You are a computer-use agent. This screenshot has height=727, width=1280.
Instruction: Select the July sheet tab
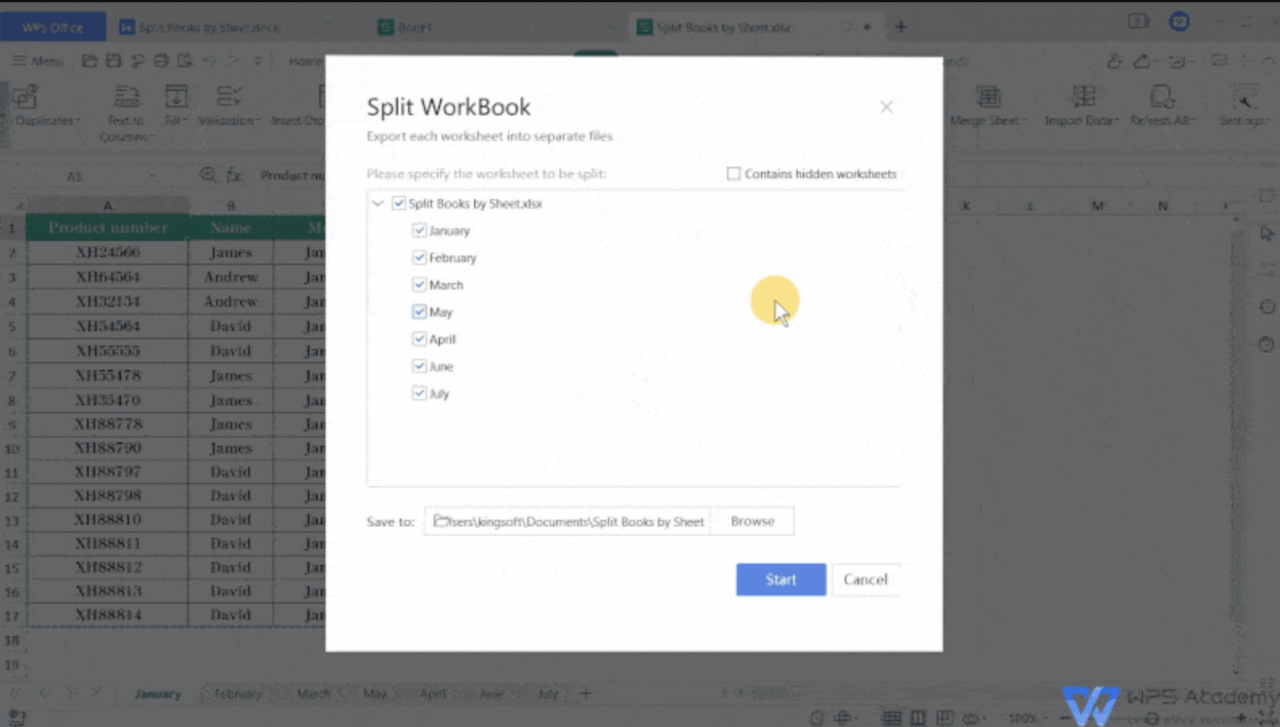(548, 693)
